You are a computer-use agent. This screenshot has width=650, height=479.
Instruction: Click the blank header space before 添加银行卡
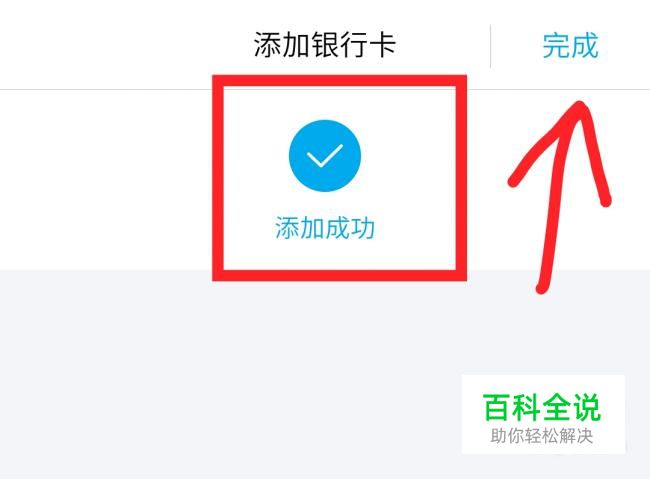(x=124, y=45)
